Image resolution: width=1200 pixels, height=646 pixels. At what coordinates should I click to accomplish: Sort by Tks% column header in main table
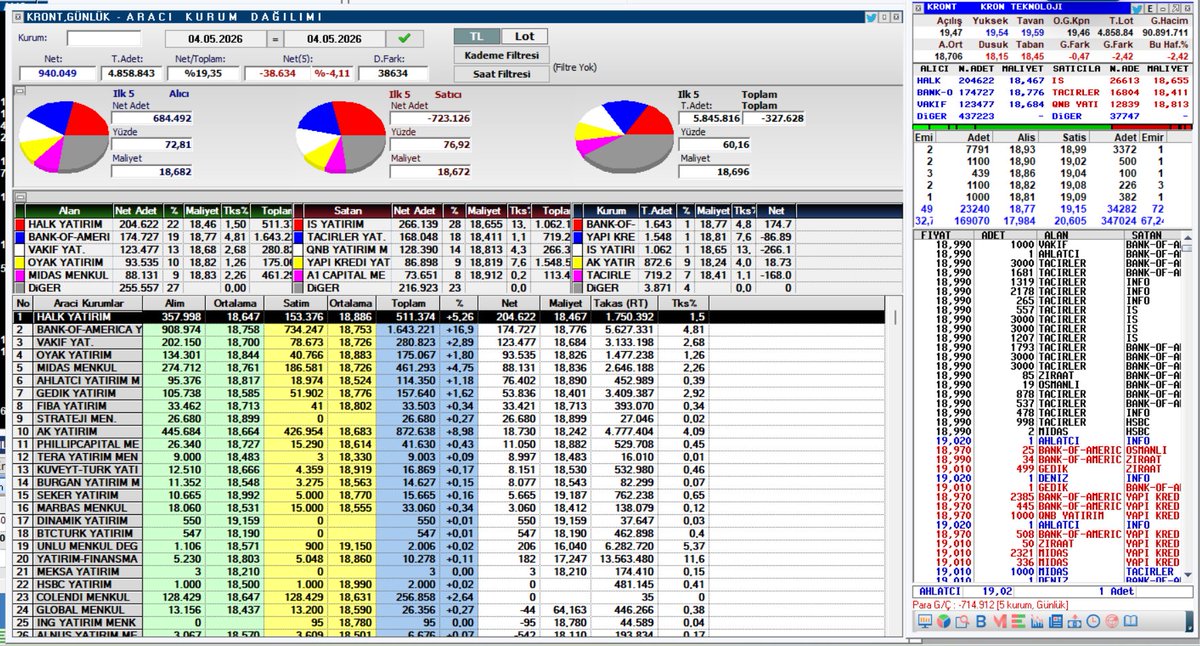(681, 302)
